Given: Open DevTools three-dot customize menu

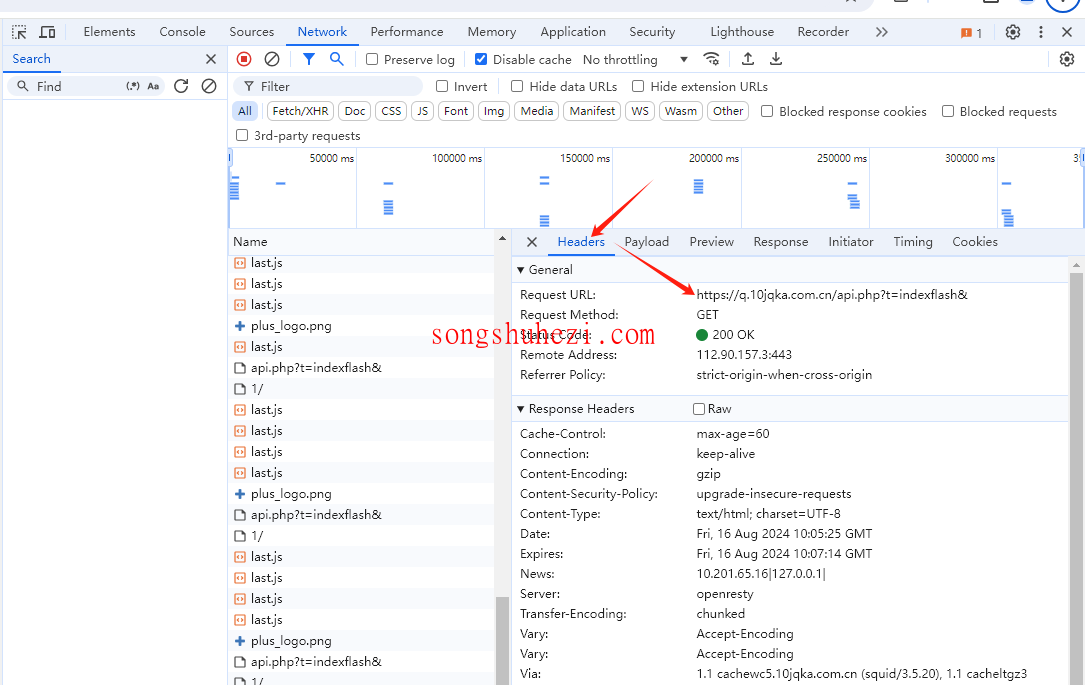Looking at the screenshot, I should [1040, 32].
